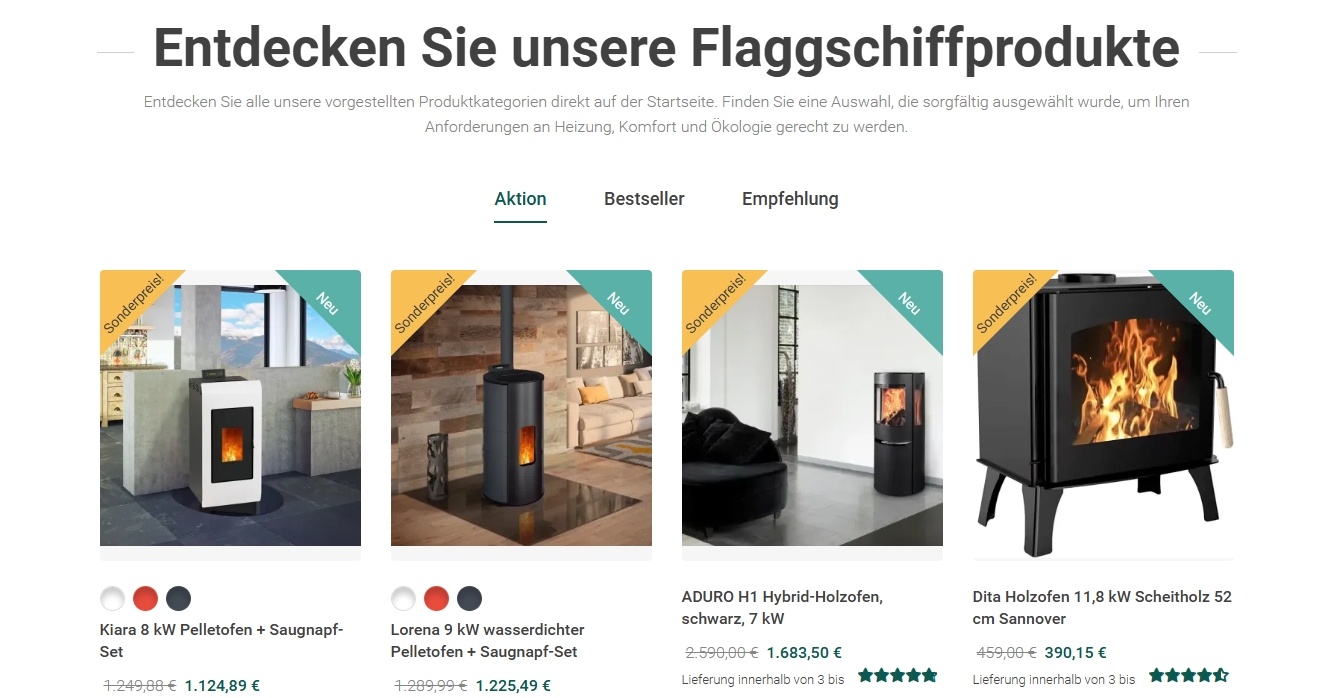Open Lorena 9 kW Pelletofen product image

point(521,415)
